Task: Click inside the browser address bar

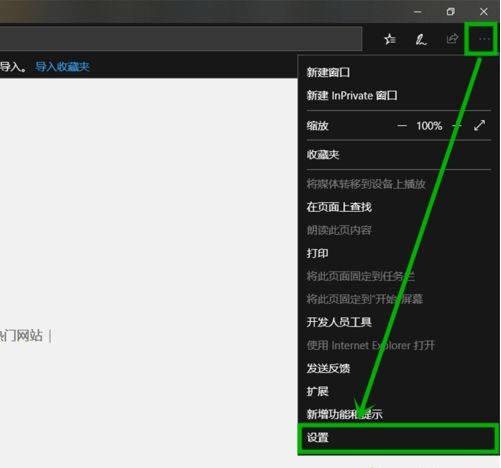Action: click(181, 39)
